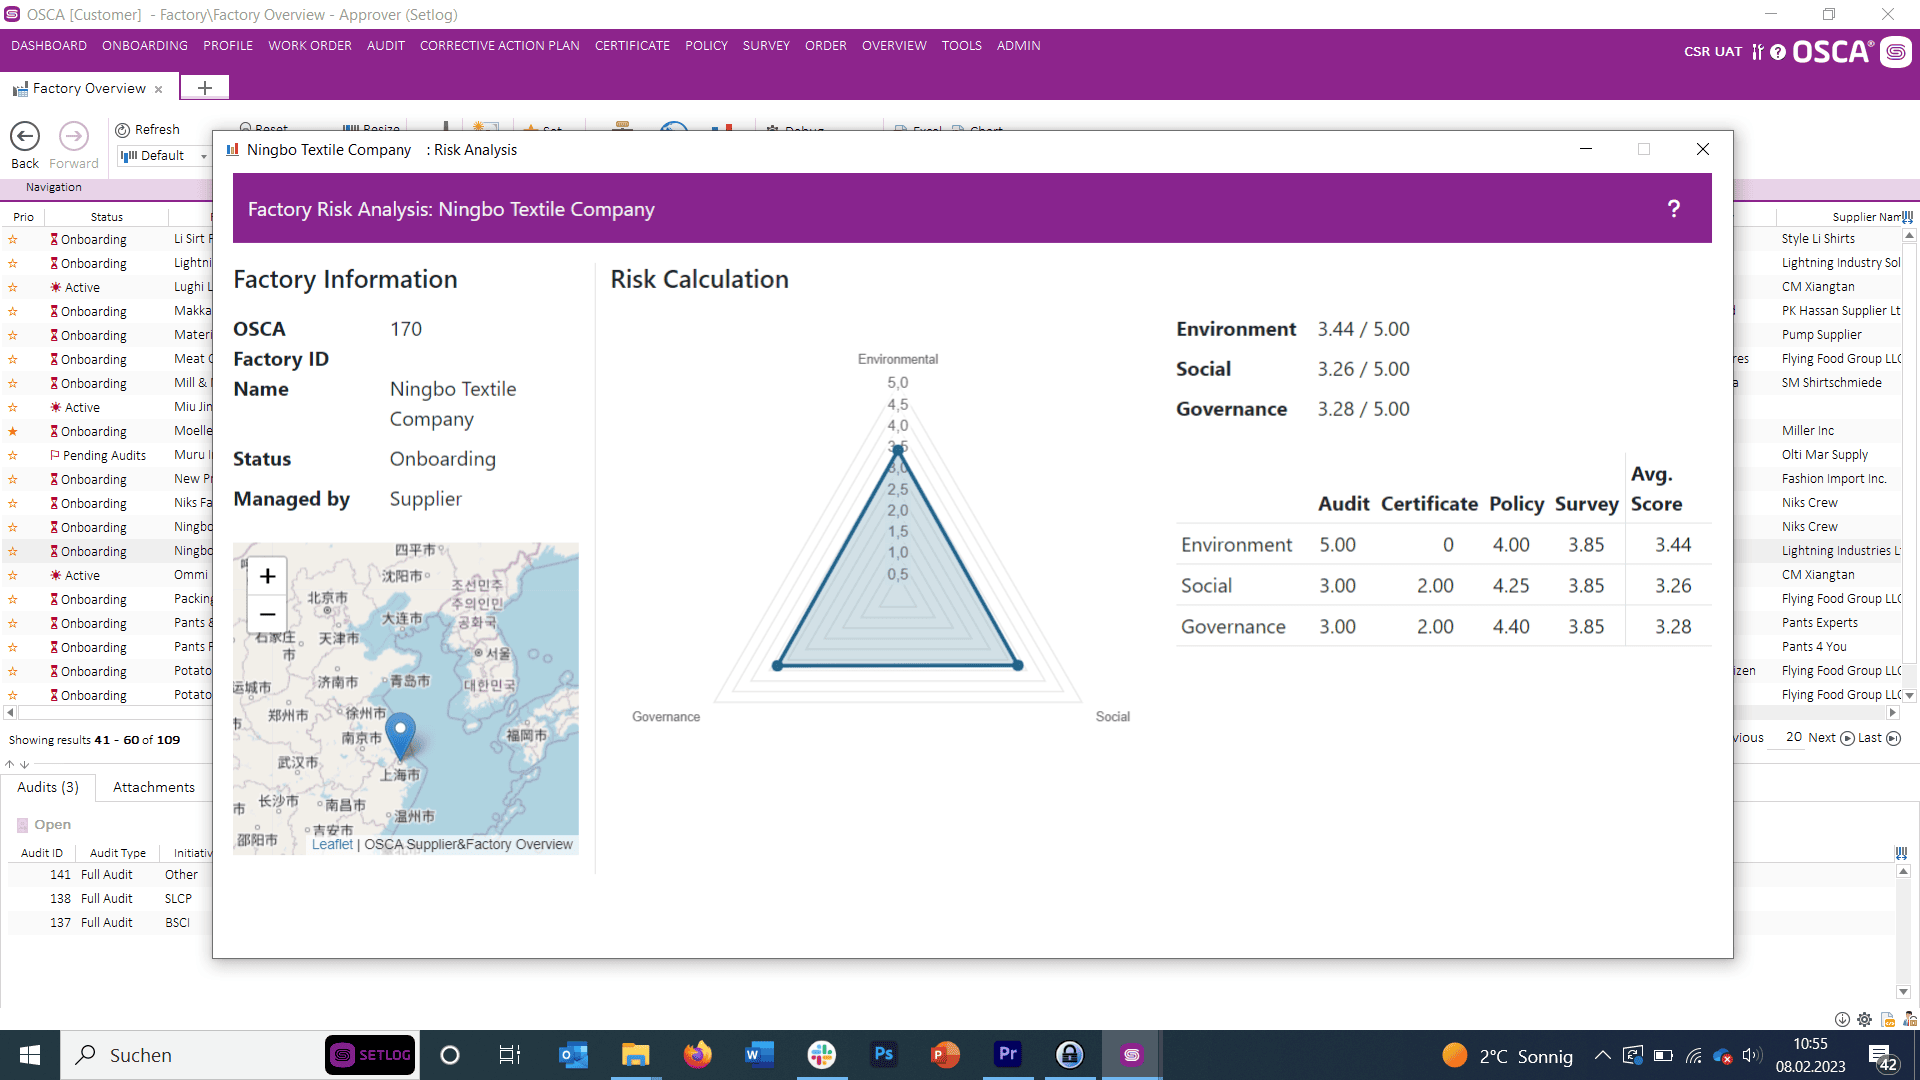The width and height of the screenshot is (1920, 1080).
Task: Open the CERTIFICATE menu
Action: tap(632, 46)
